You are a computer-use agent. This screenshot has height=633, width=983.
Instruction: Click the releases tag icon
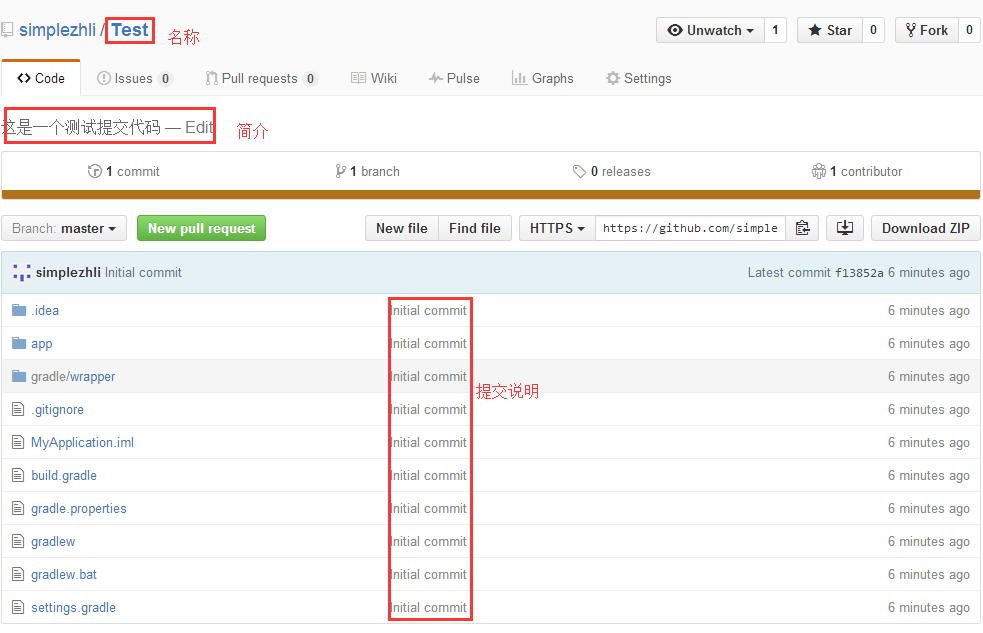(x=579, y=171)
